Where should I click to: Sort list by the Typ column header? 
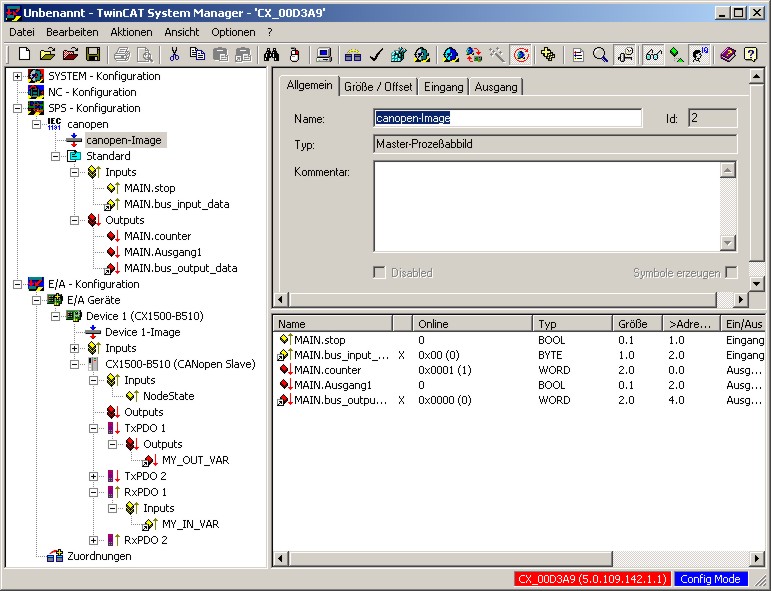572,324
